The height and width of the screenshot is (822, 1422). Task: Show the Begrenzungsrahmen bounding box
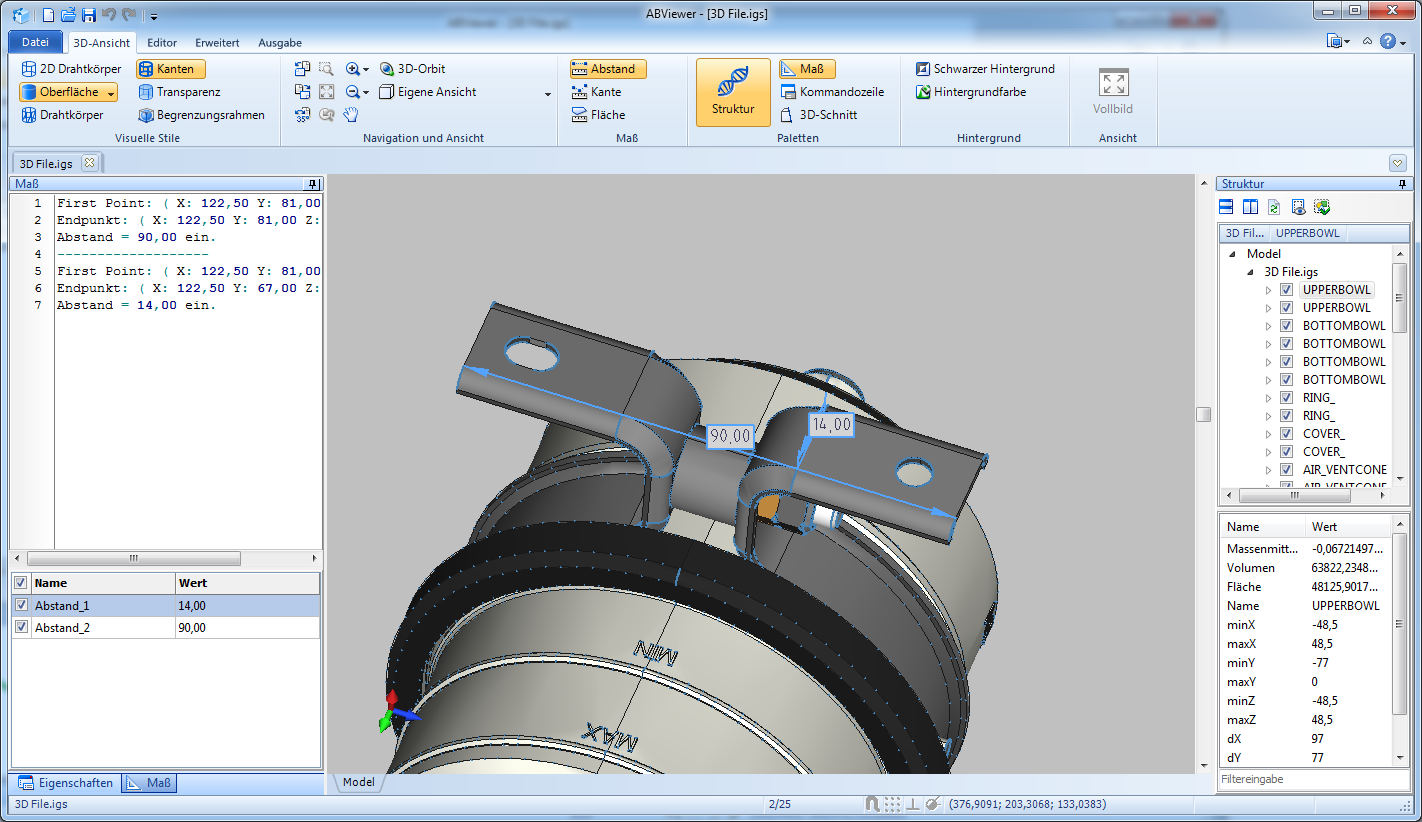[201, 115]
